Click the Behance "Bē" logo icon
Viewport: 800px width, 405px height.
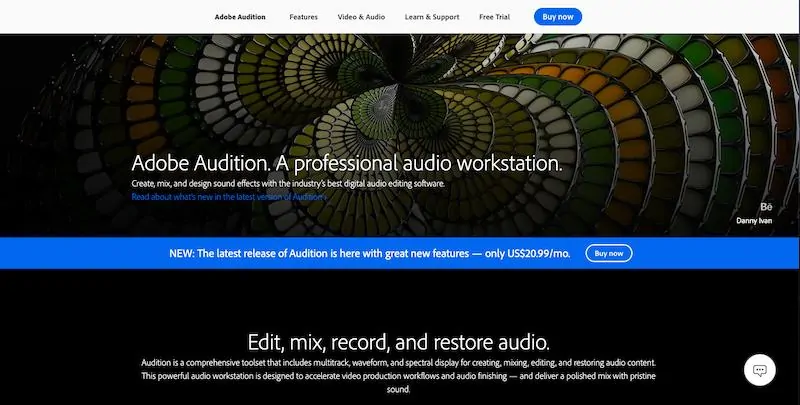click(x=767, y=204)
